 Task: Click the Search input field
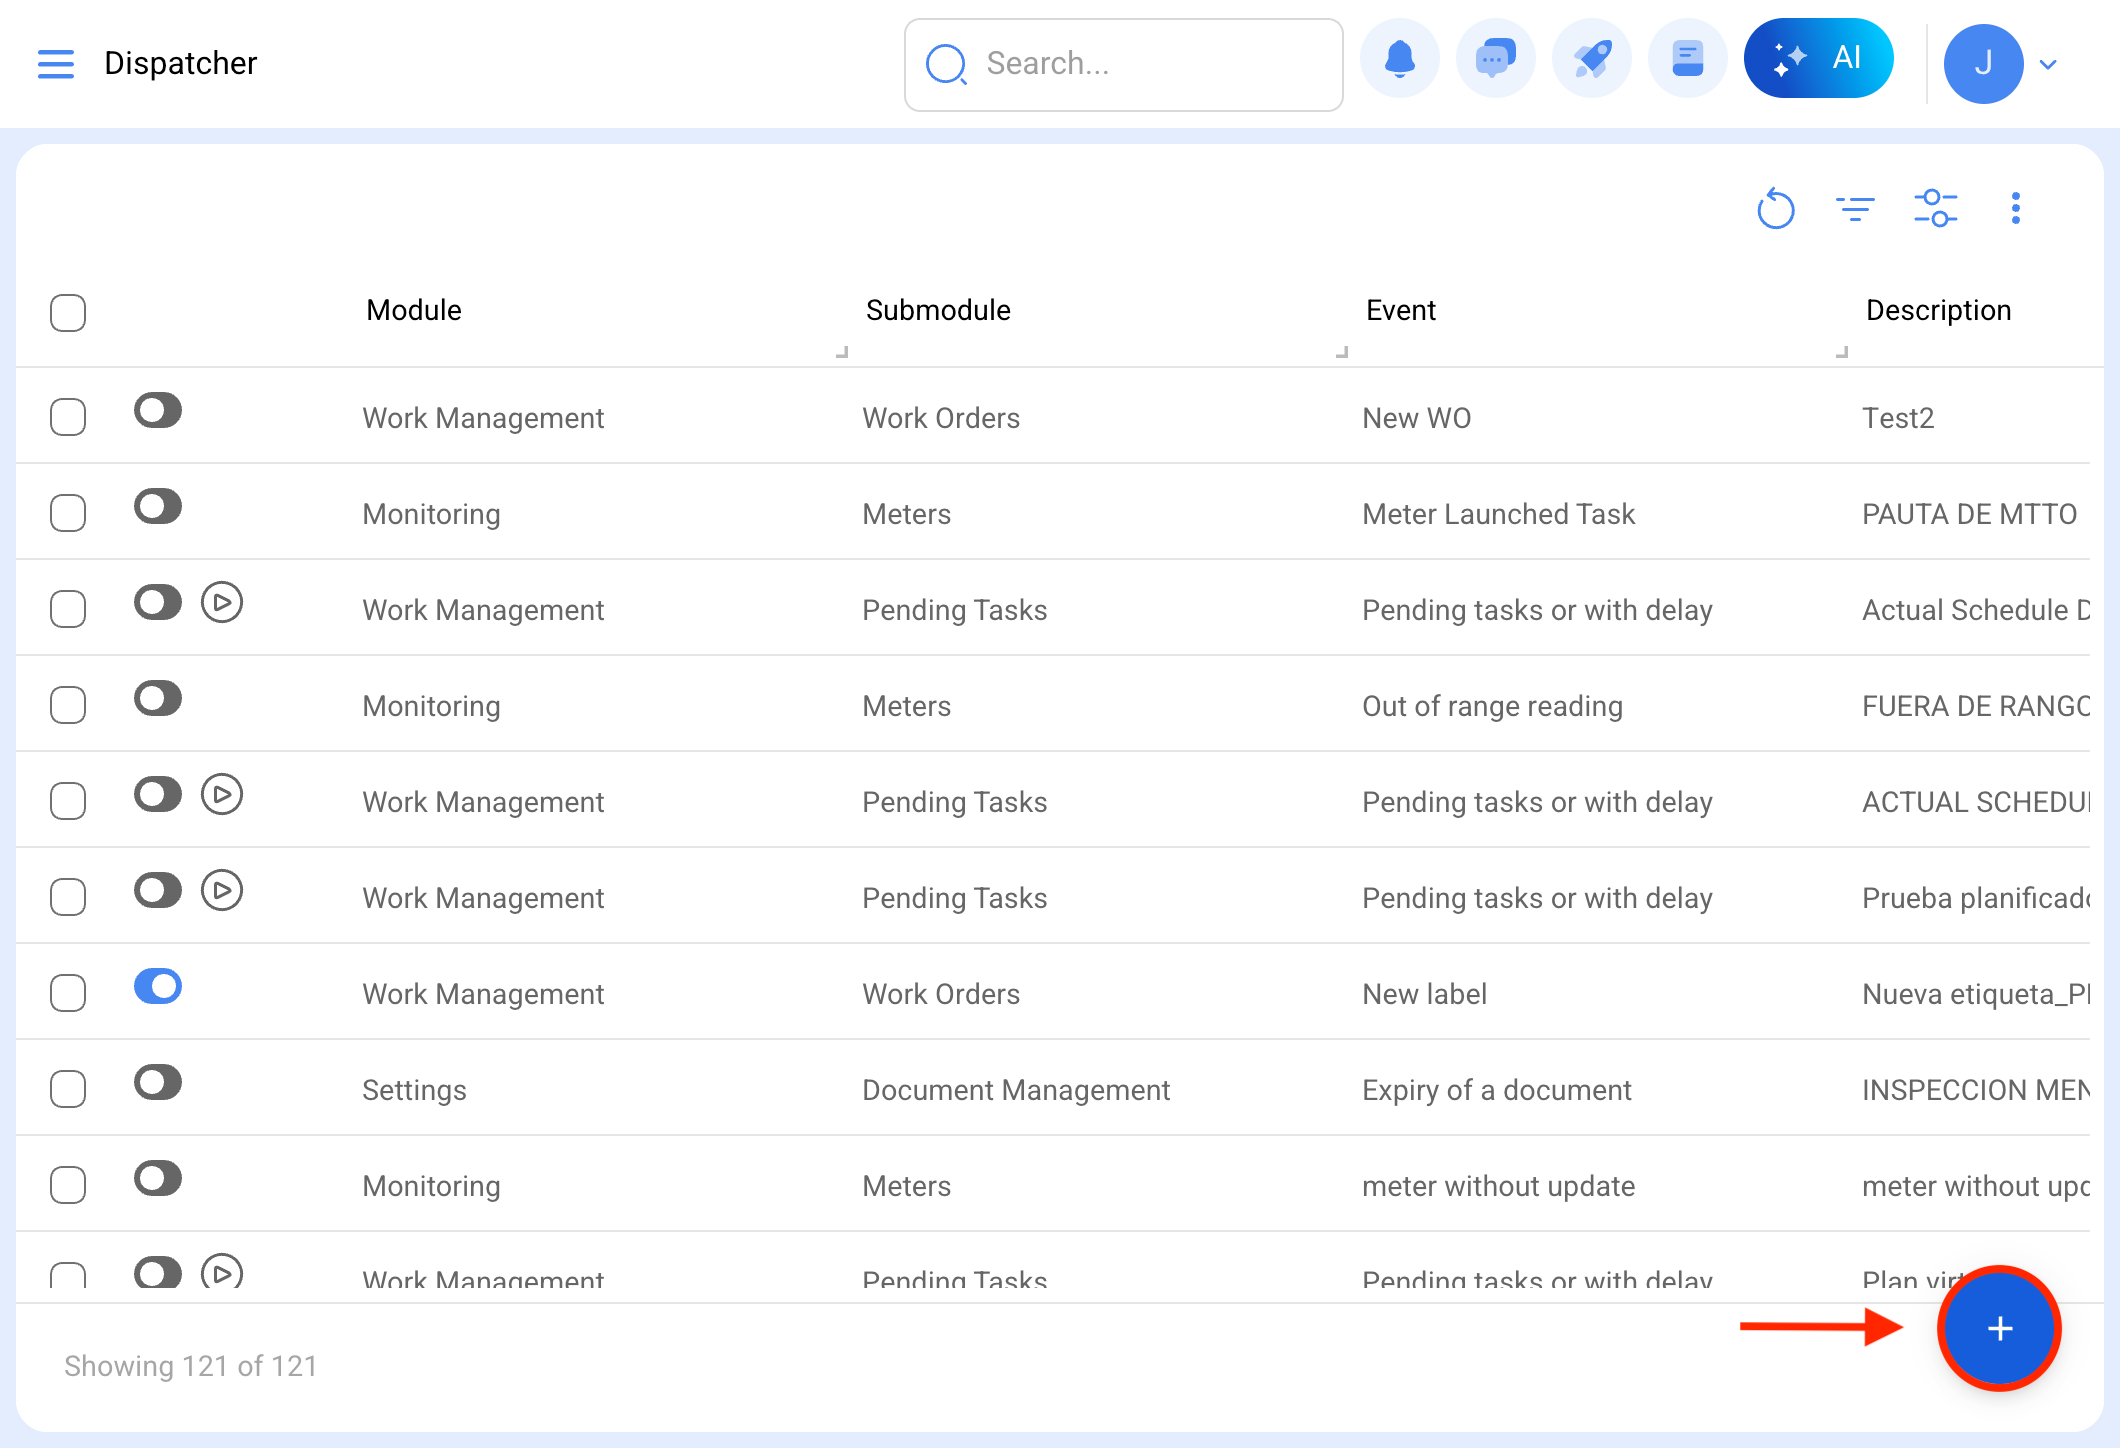point(1123,64)
